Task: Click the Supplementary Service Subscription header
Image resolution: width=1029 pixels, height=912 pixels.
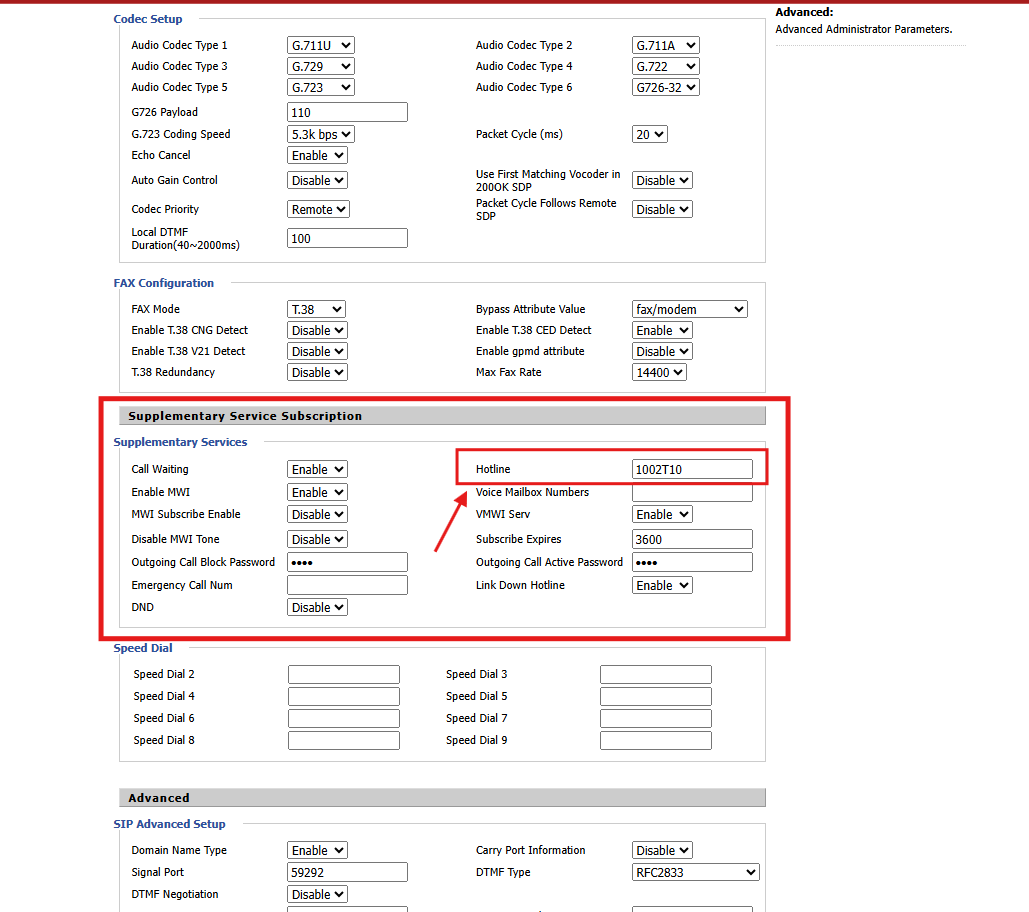Action: click(442, 416)
